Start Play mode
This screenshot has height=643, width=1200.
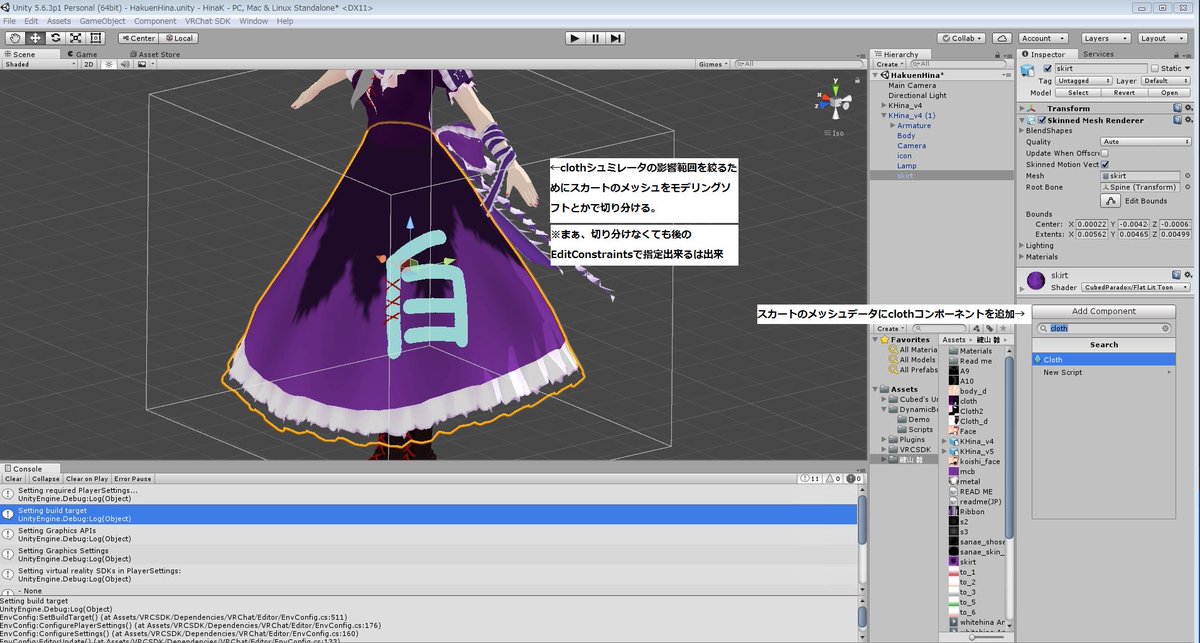click(x=574, y=38)
